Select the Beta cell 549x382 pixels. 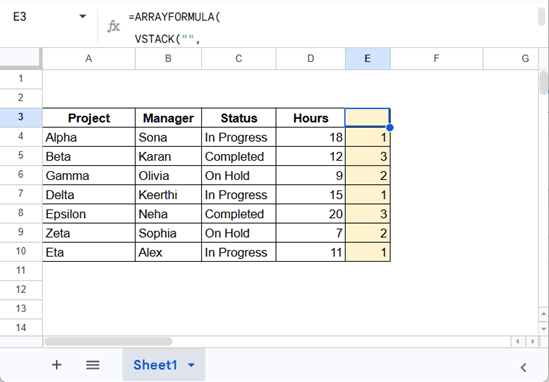89,156
